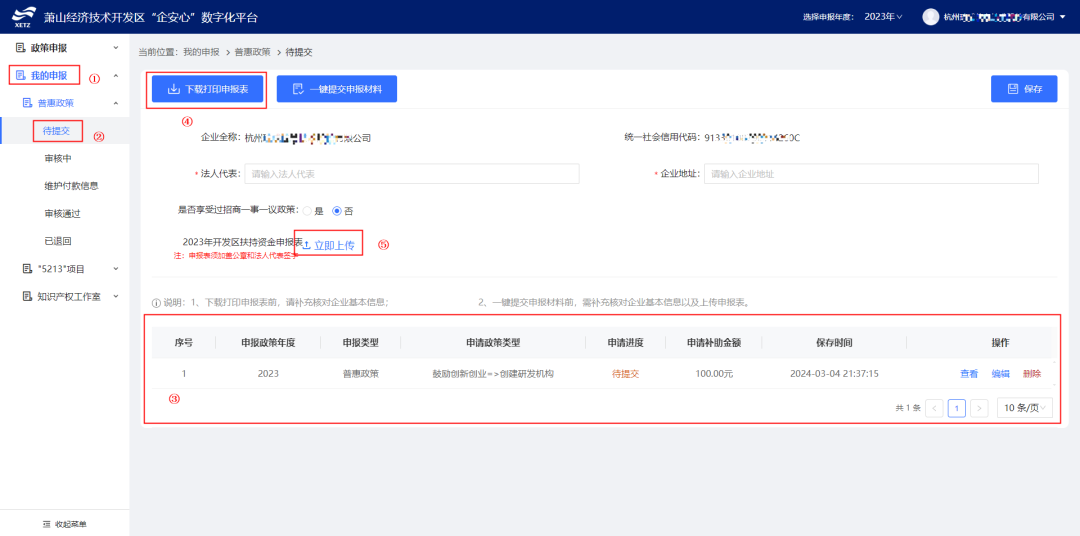
Task: Collapse the 普惠政策 submenu chevron
Action: tap(116, 103)
